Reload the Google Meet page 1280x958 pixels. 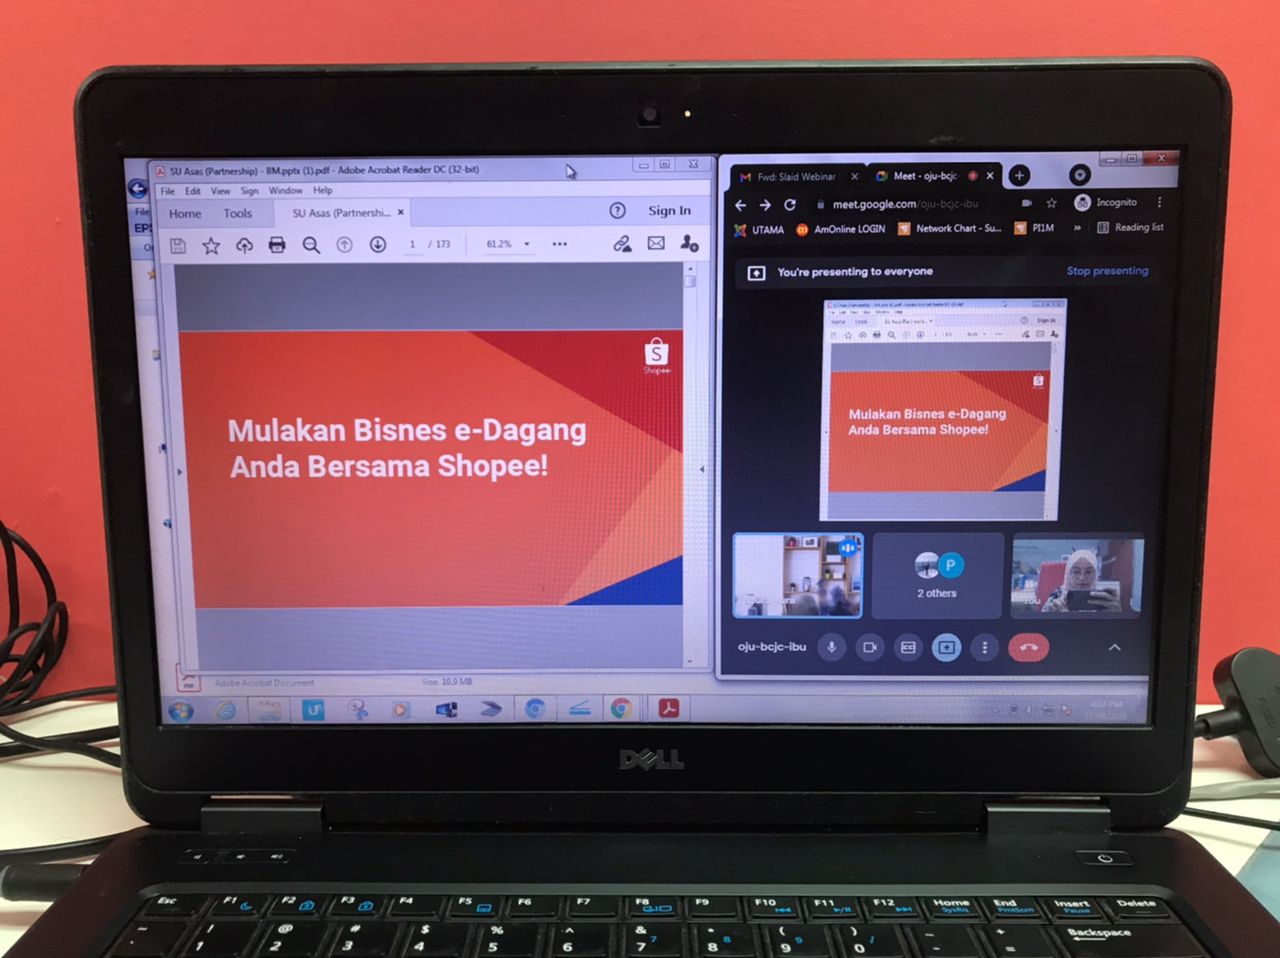coord(790,205)
